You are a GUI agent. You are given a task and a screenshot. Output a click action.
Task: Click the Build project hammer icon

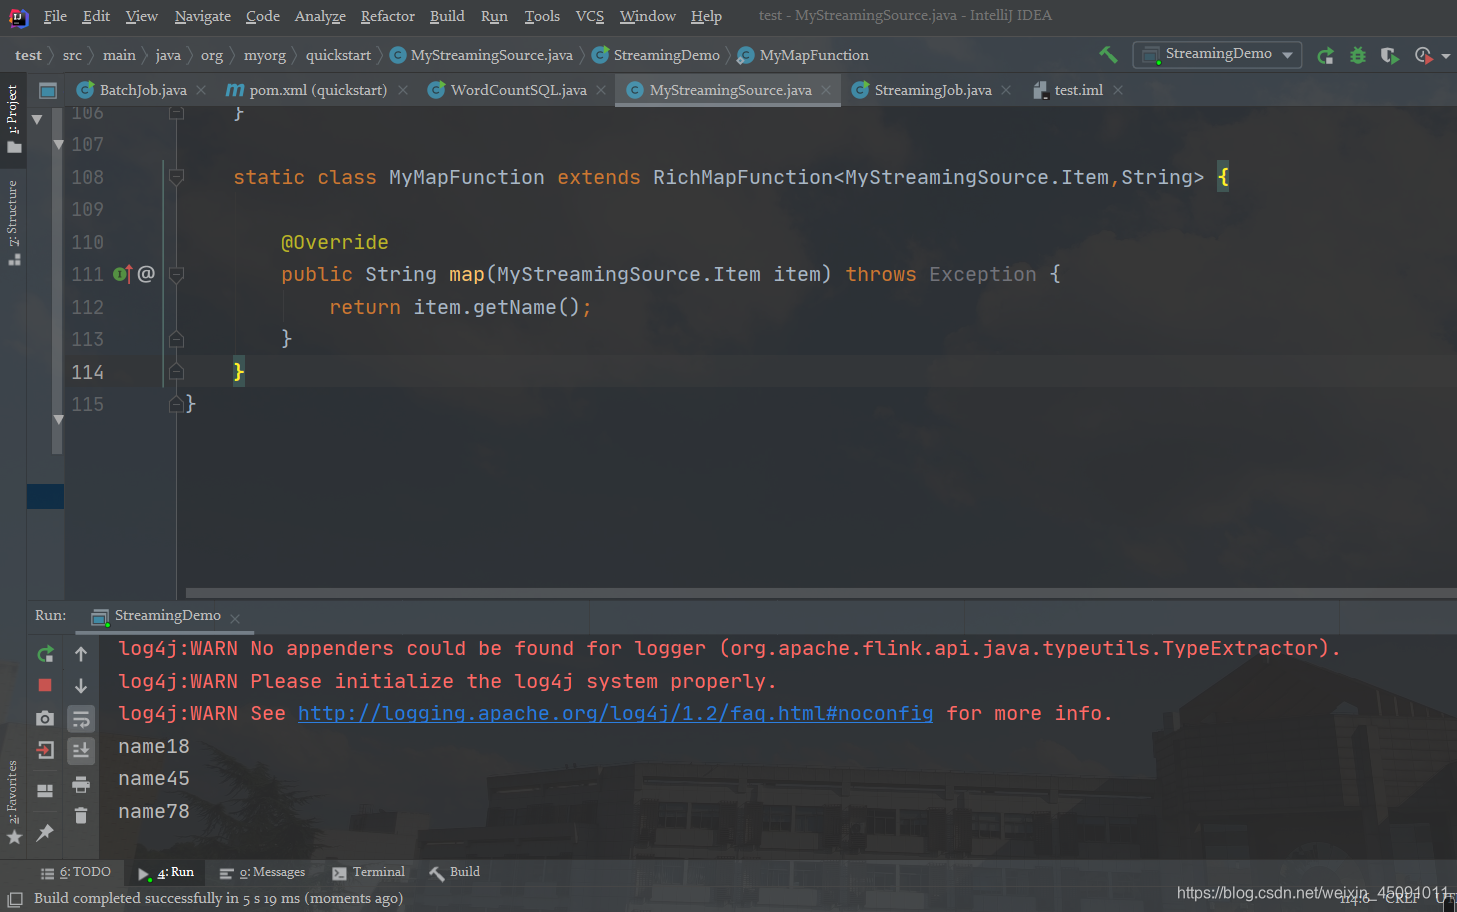coord(1108,54)
